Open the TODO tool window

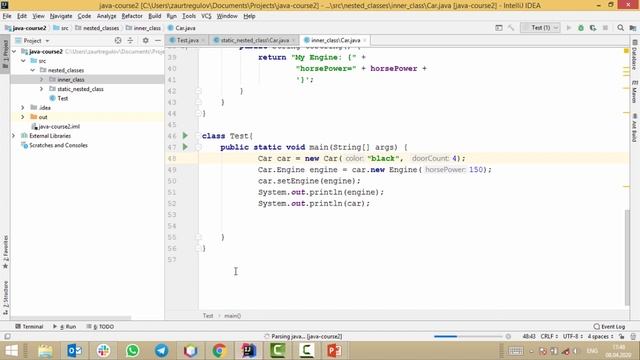pos(100,327)
